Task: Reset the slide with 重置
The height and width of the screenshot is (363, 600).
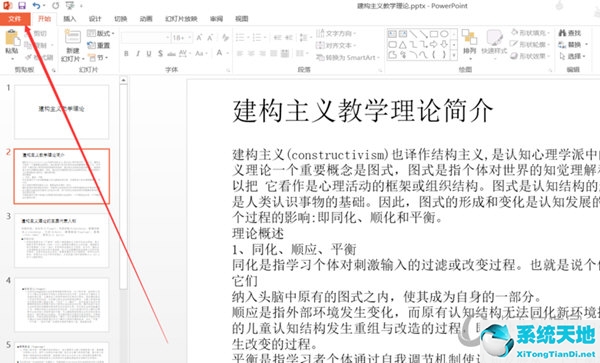Action: (99, 45)
